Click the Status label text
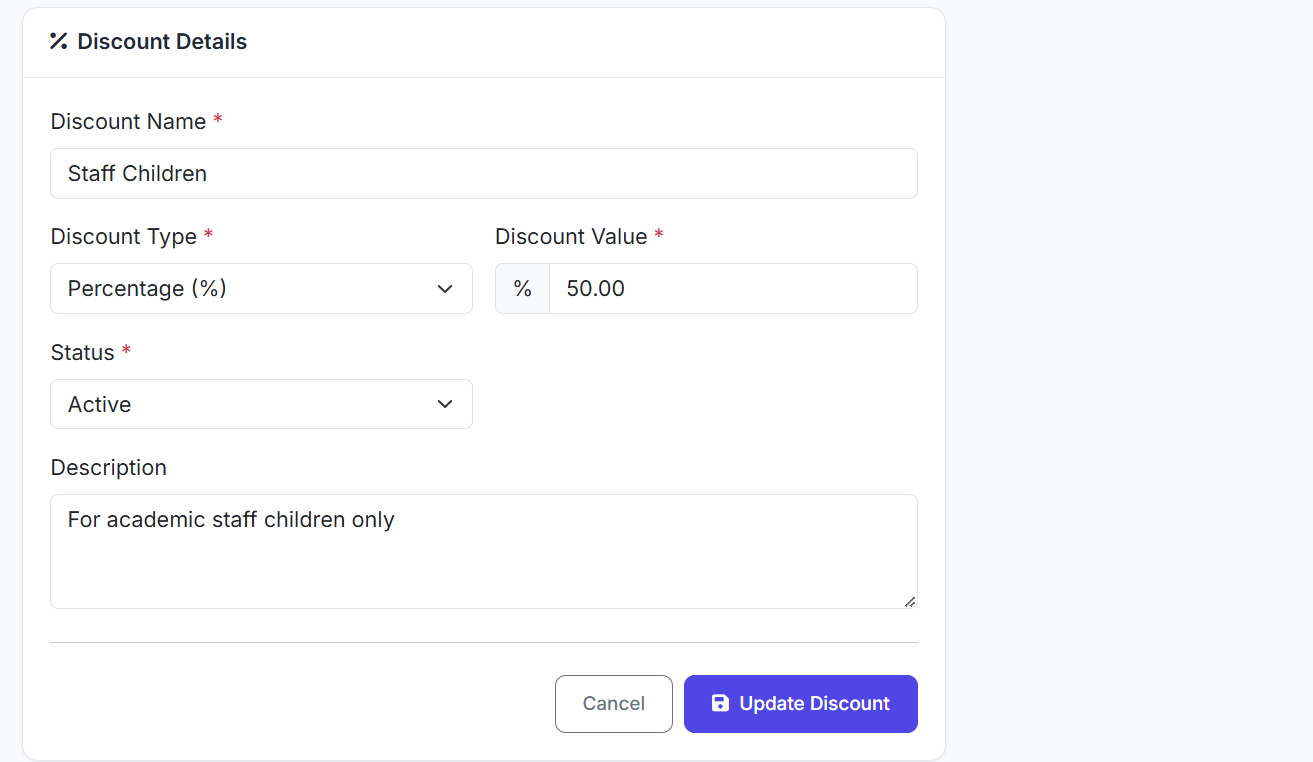1313x762 pixels. [82, 353]
